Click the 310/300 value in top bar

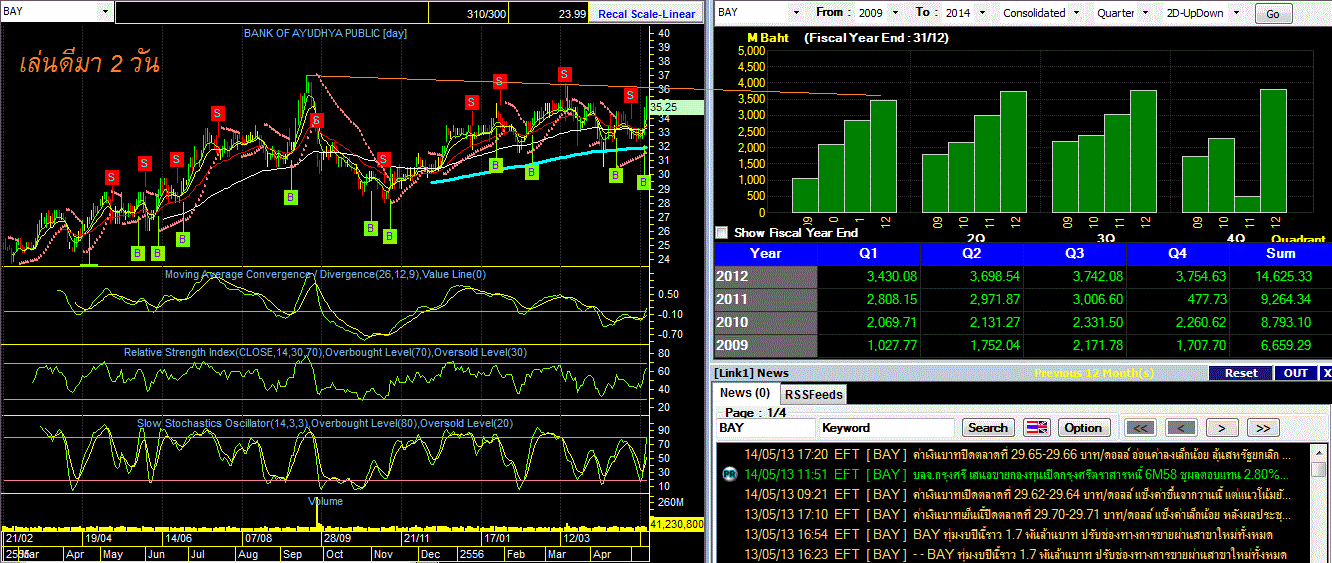click(486, 14)
